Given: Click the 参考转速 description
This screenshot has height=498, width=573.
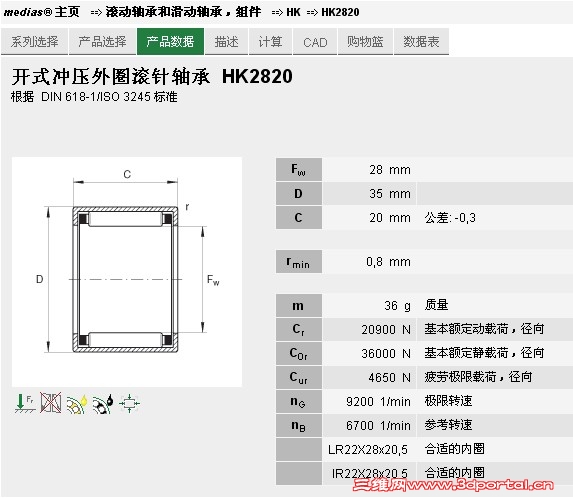Looking at the screenshot, I should pyautogui.click(x=448, y=425).
